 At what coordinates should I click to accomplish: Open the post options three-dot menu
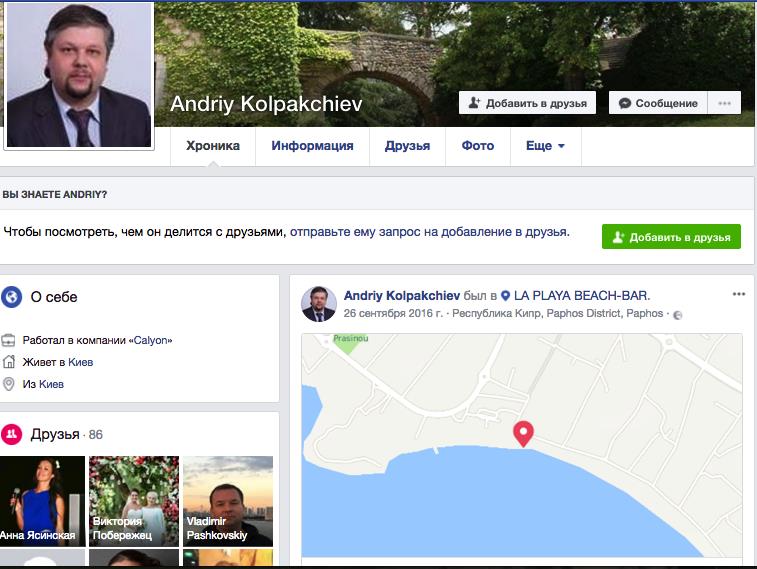(x=739, y=294)
